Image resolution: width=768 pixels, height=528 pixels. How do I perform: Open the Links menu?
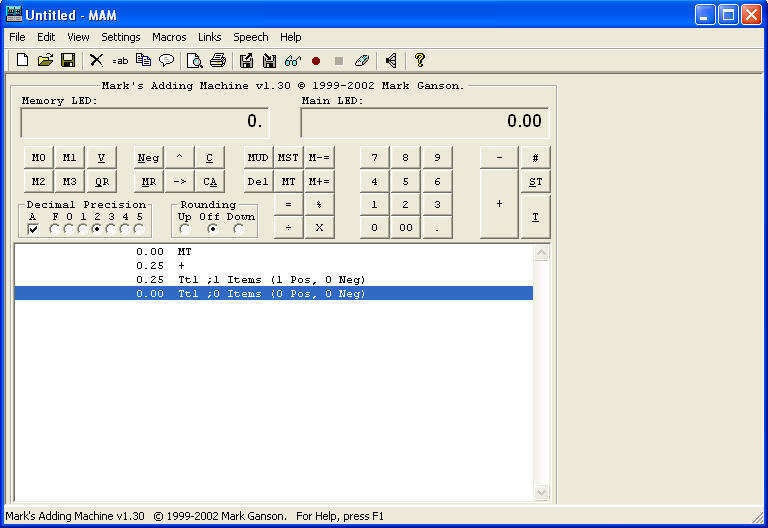(210, 37)
